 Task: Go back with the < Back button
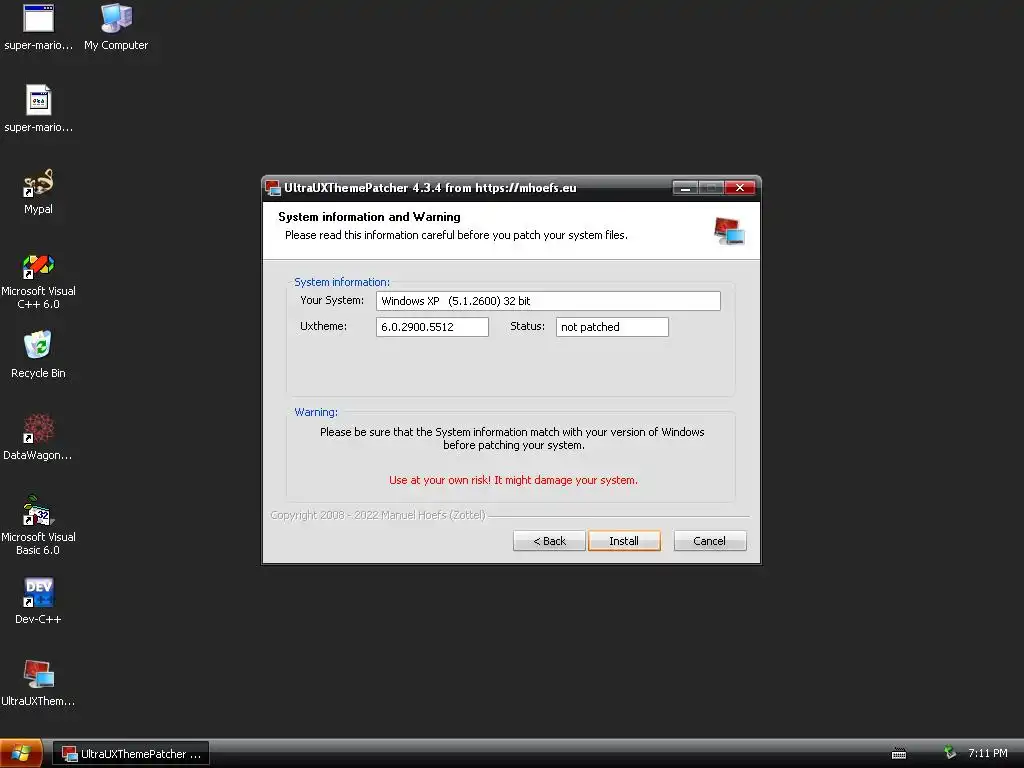[x=549, y=541]
